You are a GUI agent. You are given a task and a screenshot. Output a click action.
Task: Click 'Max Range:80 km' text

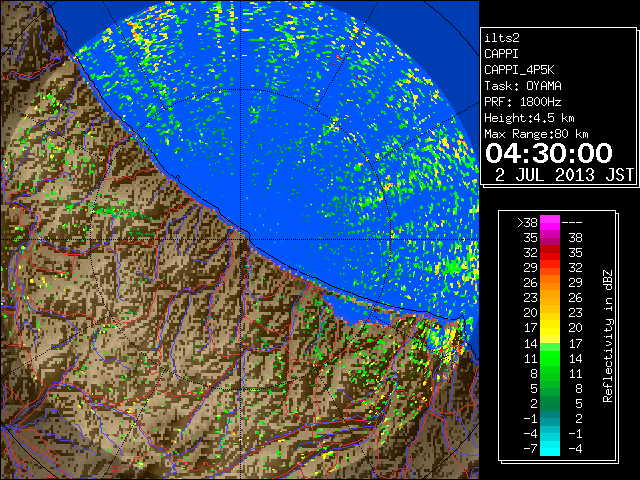point(536,134)
